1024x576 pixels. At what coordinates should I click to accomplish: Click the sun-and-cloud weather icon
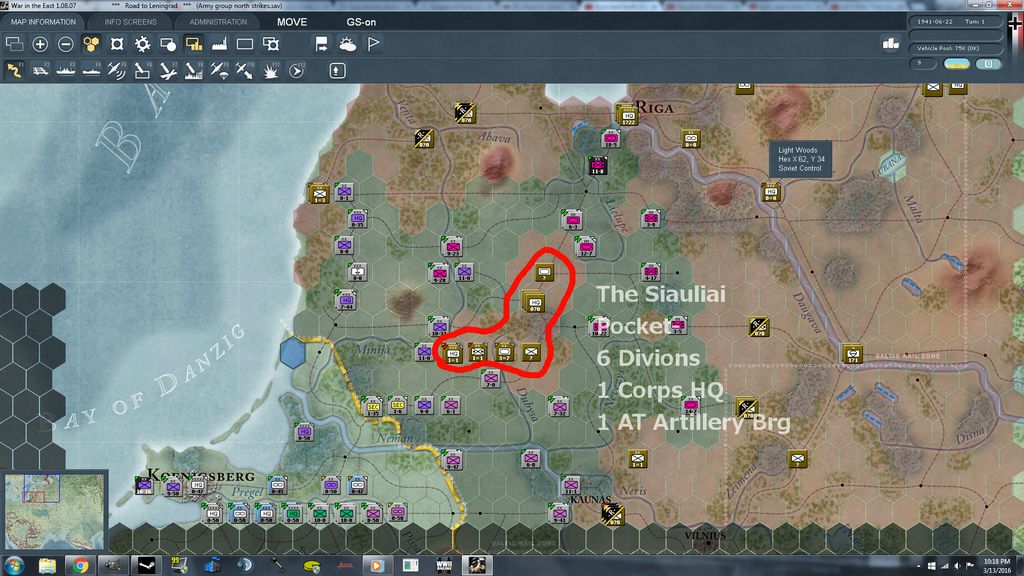(x=347, y=44)
